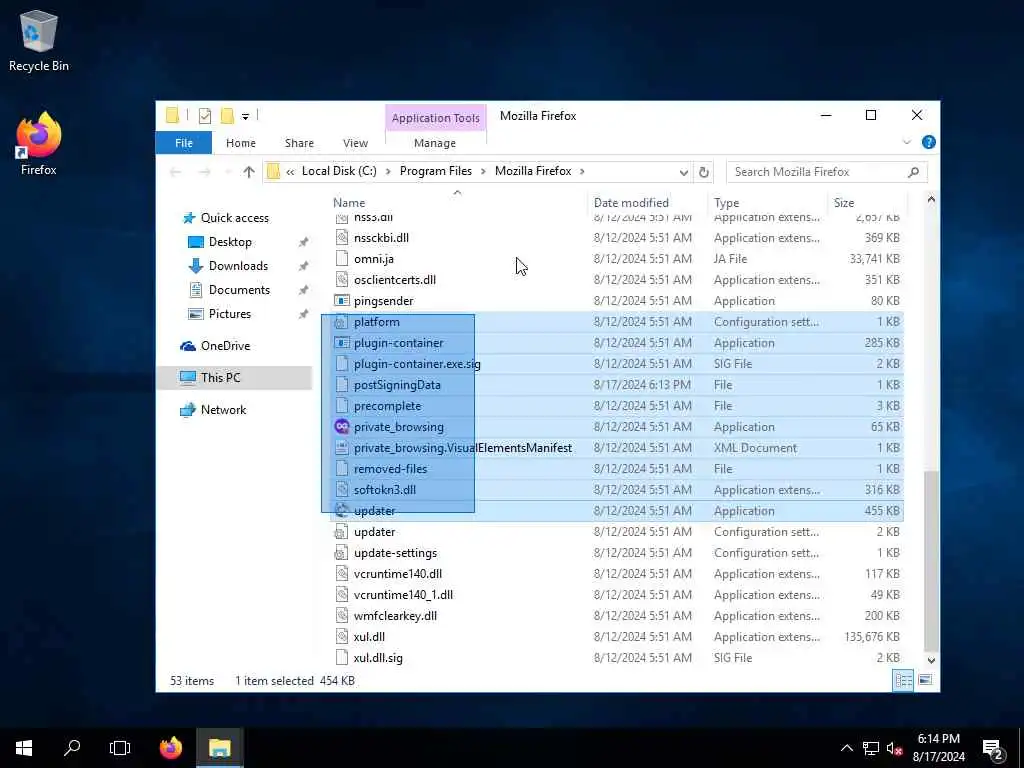Viewport: 1024px width, 768px height.
Task: Open the address bar history dropdown
Action: [x=683, y=172]
